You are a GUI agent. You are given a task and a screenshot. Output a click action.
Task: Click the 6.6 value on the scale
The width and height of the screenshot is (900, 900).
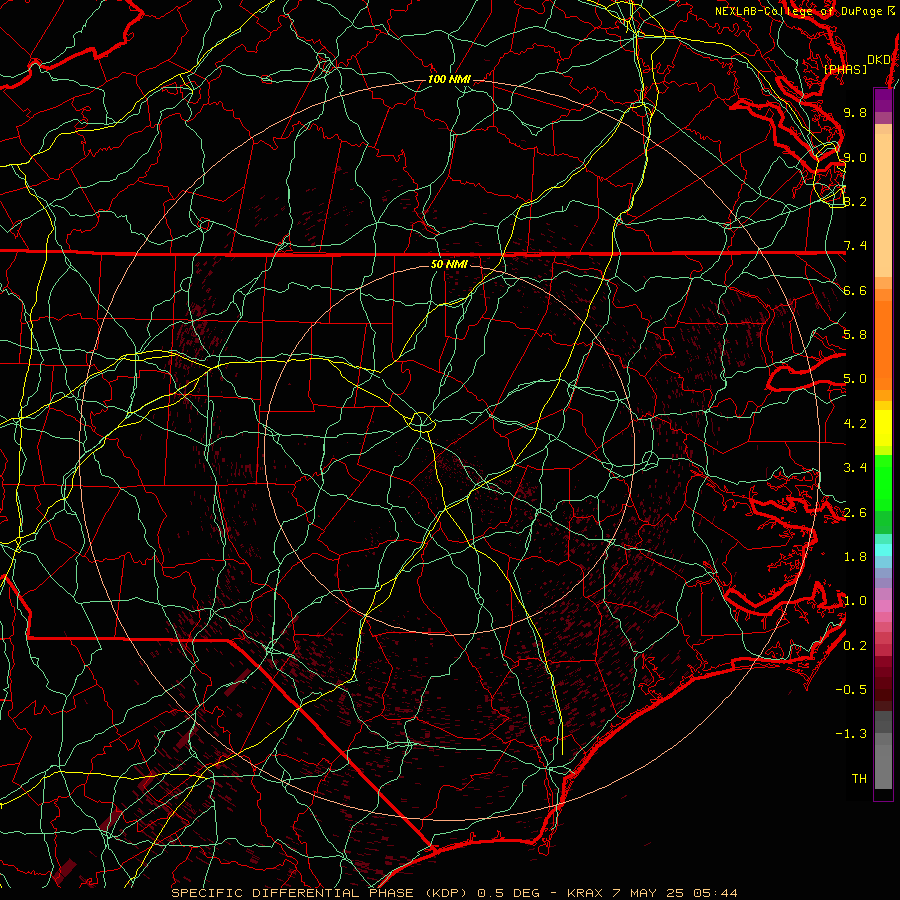click(x=855, y=290)
